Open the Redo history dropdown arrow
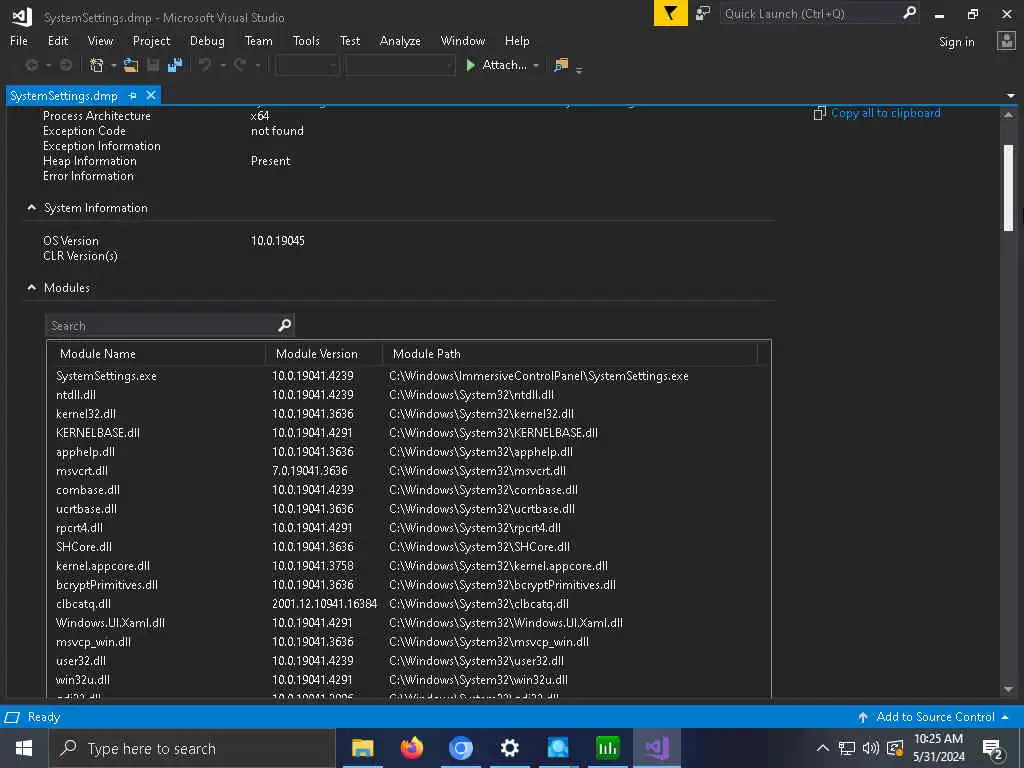1024x768 pixels. pos(257,65)
